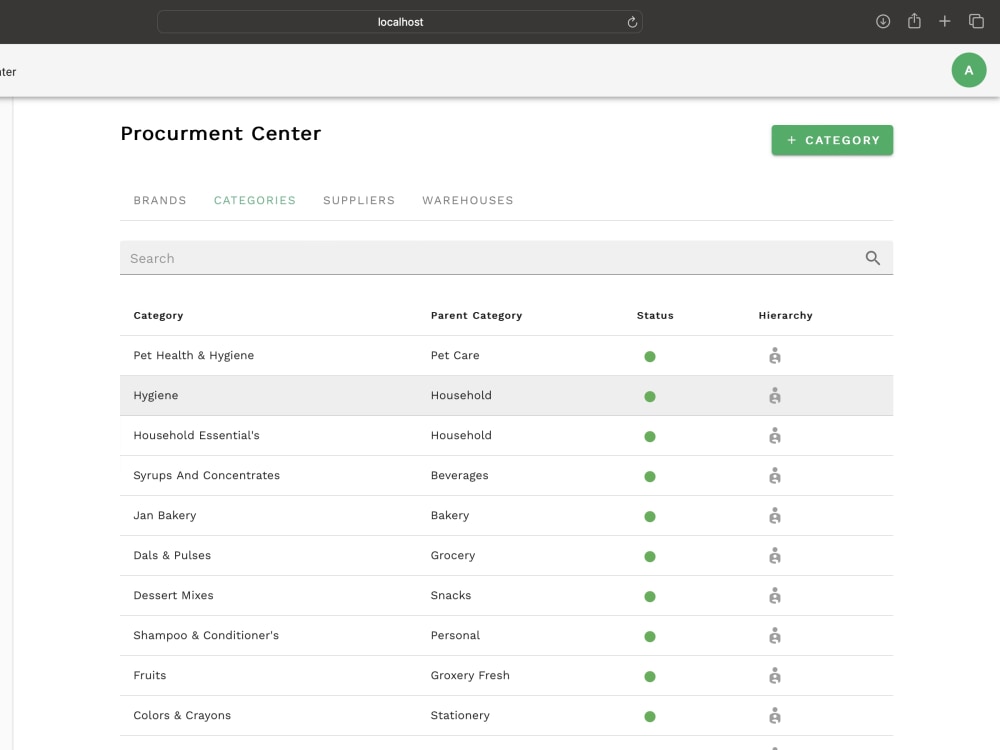
Task: Click the Category column header
Action: coord(158,316)
